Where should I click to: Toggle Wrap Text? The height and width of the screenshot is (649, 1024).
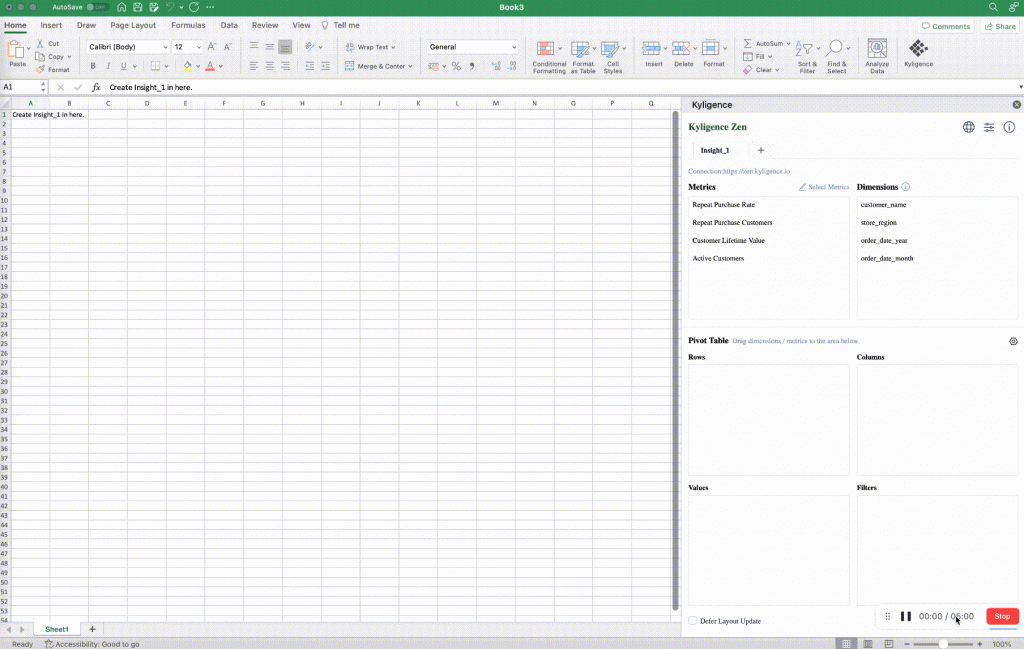point(370,47)
